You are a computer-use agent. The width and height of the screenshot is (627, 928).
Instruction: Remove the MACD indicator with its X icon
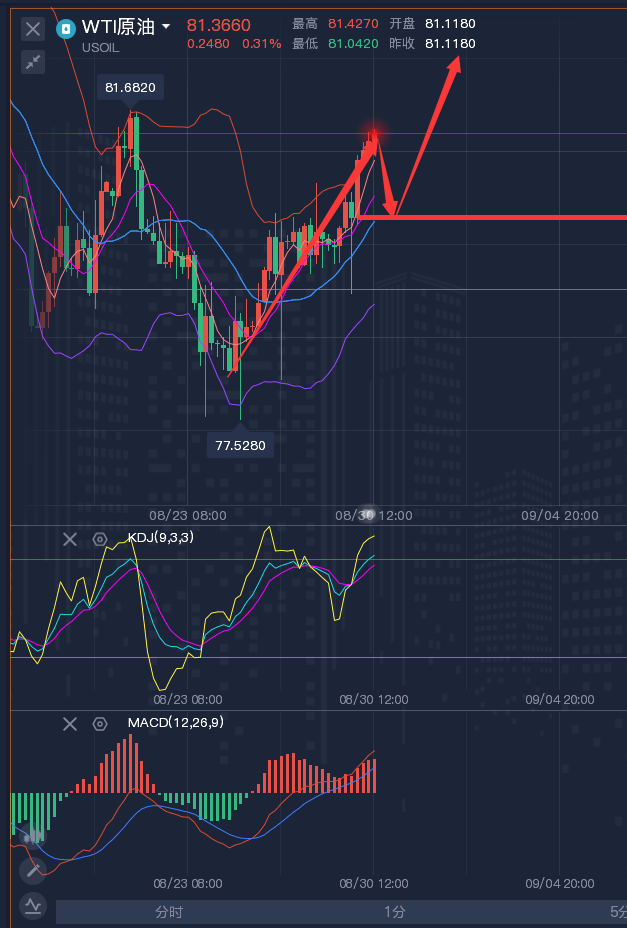70,724
